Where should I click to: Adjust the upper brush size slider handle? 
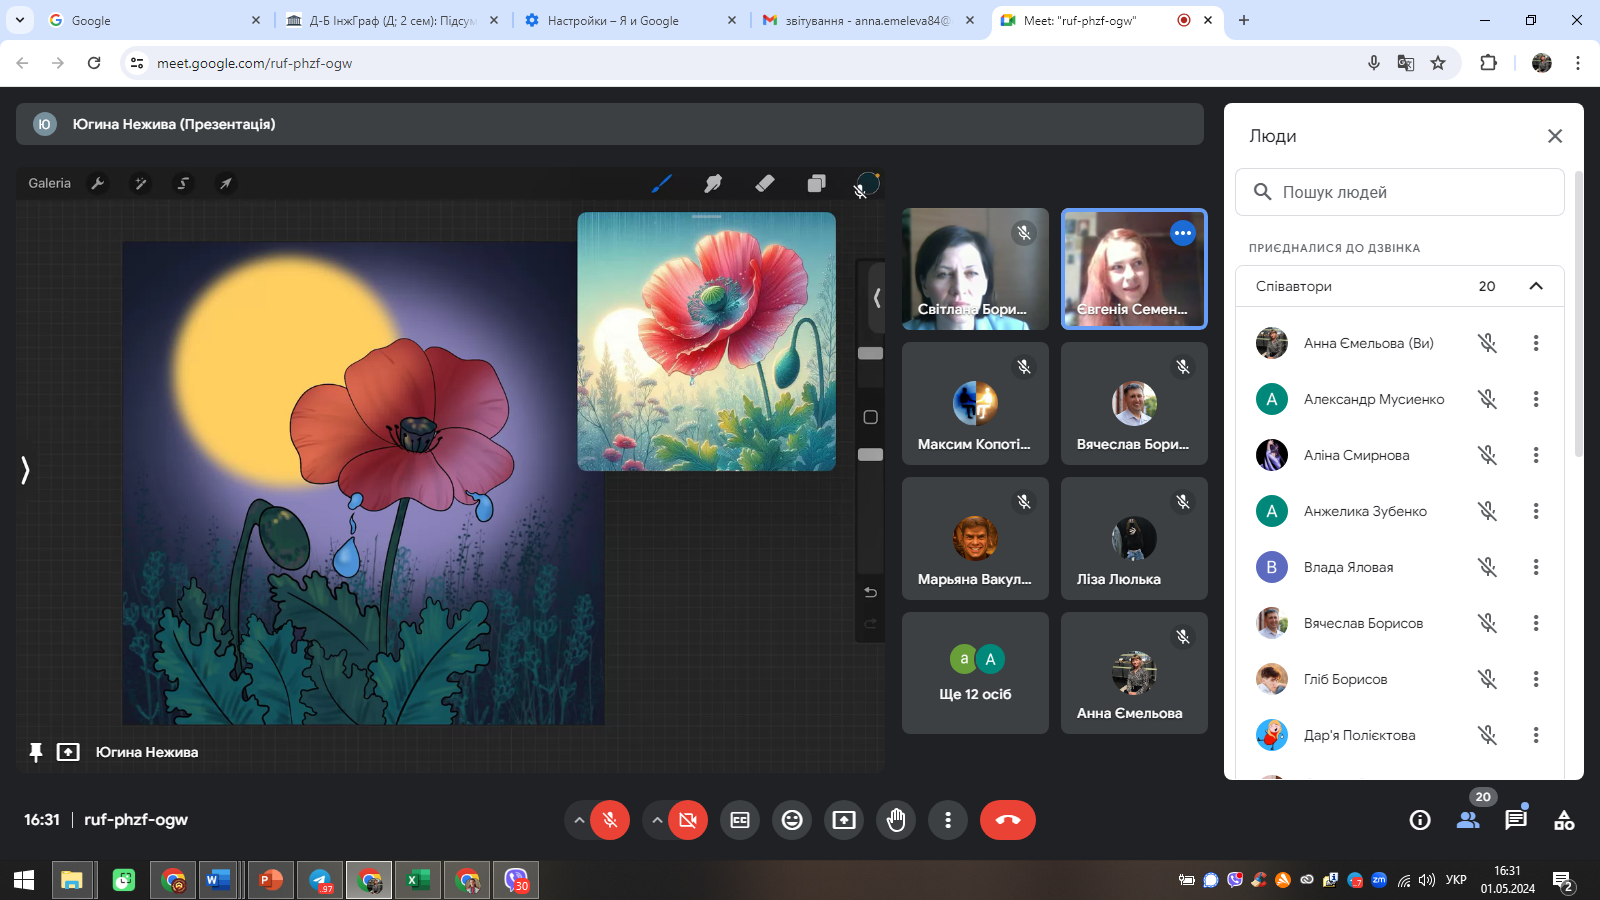pos(871,353)
